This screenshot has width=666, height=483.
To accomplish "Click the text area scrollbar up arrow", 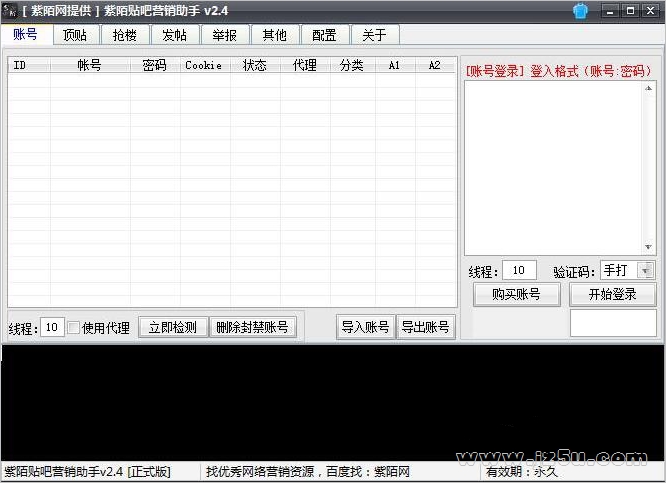I will pyautogui.click(x=649, y=88).
